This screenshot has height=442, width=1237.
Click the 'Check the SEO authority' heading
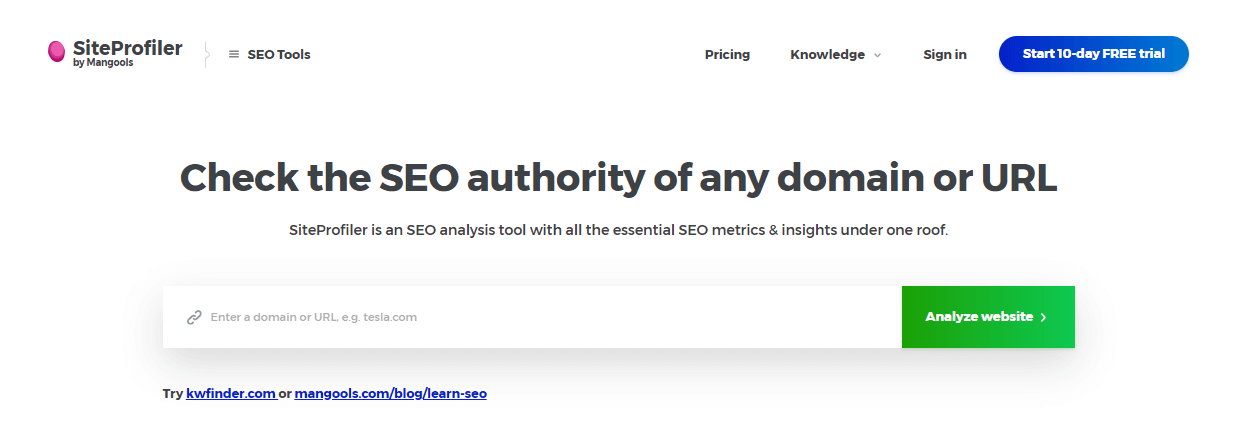pos(619,178)
